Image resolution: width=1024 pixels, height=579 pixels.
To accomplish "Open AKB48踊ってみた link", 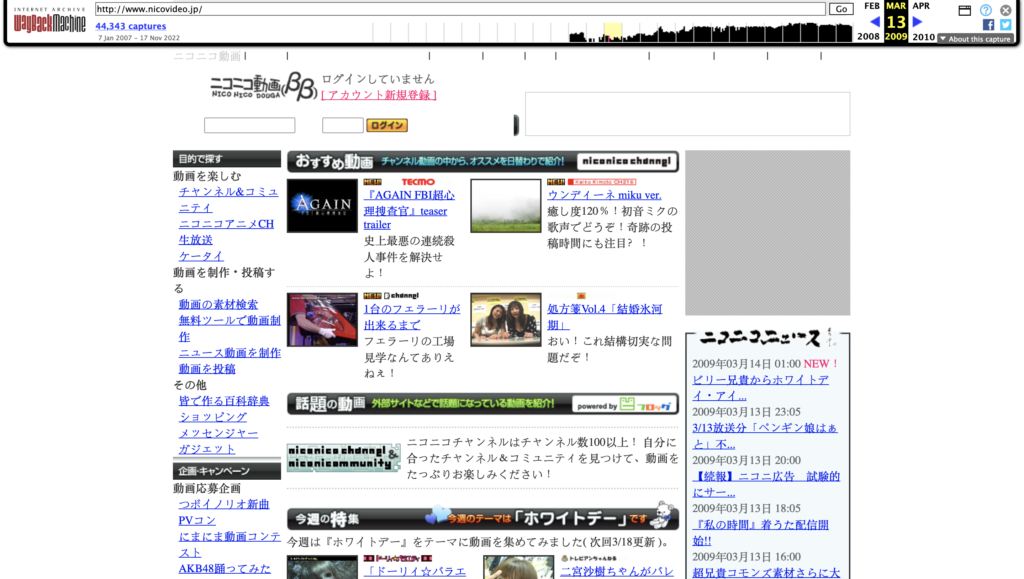I will (224, 569).
